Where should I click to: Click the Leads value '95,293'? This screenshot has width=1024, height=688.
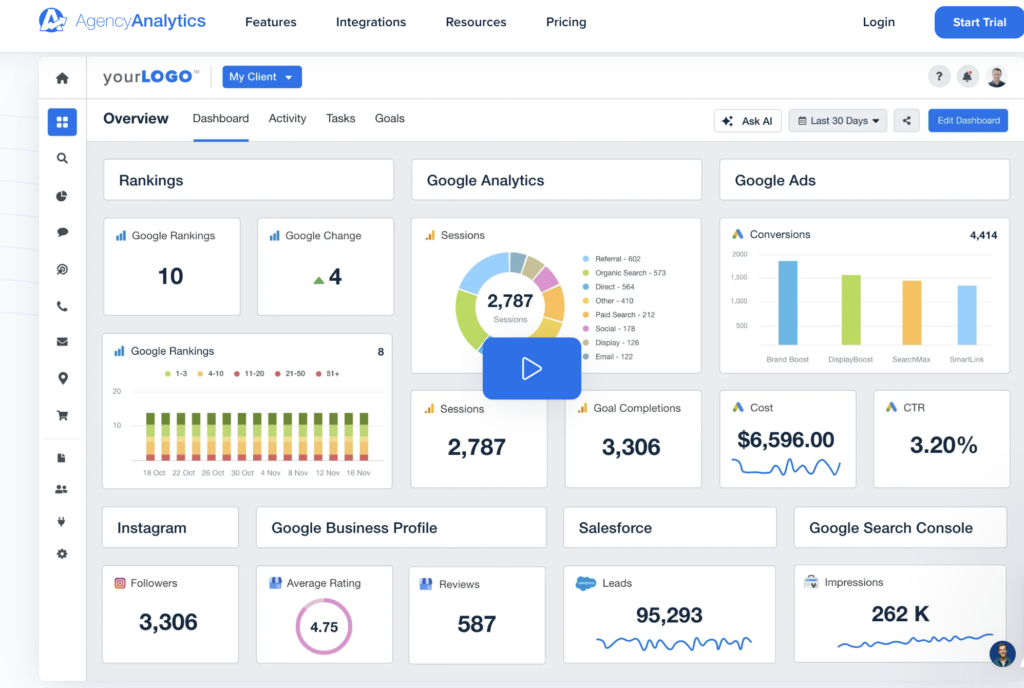(x=669, y=615)
